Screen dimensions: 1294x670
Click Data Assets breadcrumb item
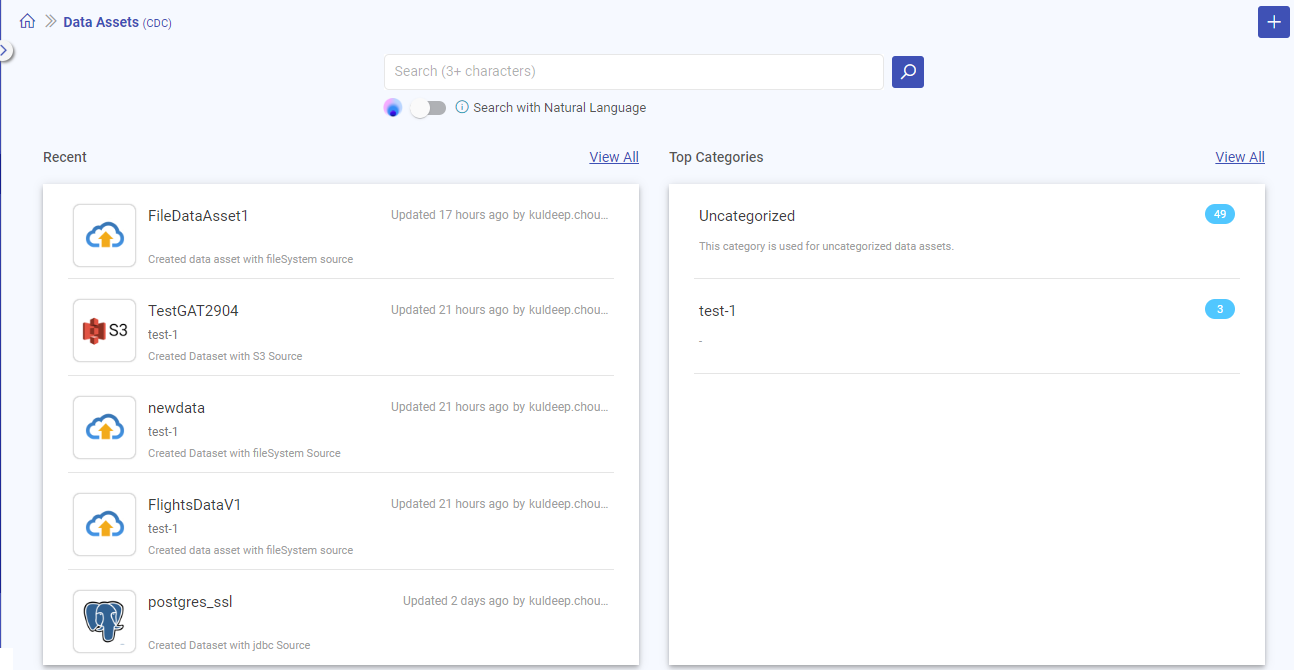click(101, 22)
